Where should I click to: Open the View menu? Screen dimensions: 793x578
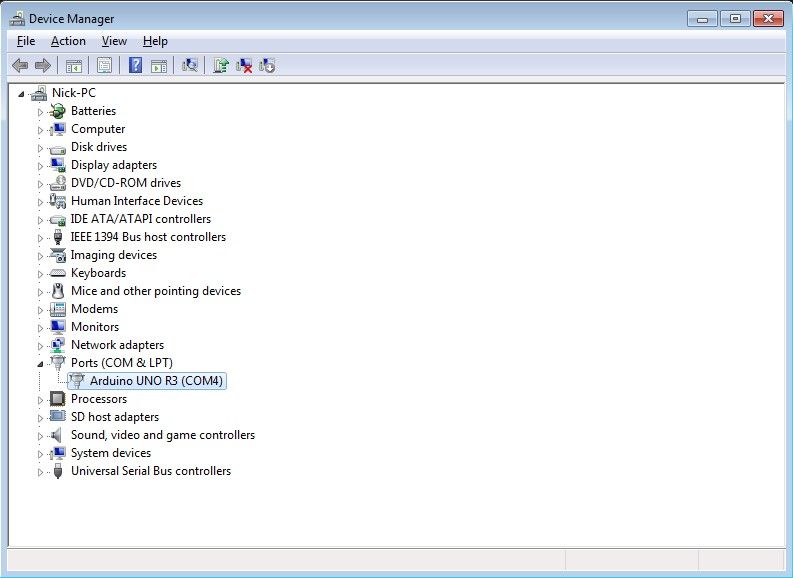point(114,41)
